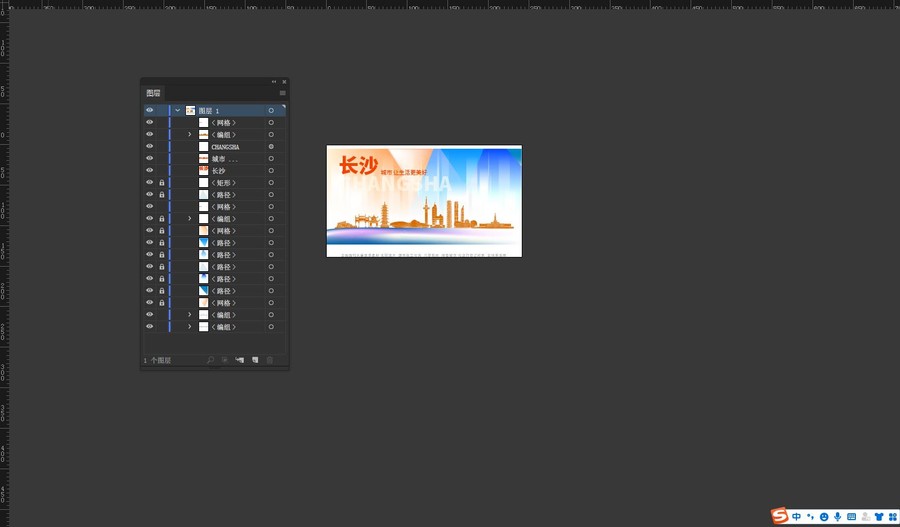
Task: Click the 1 个图层 status text
Action: tap(157, 361)
